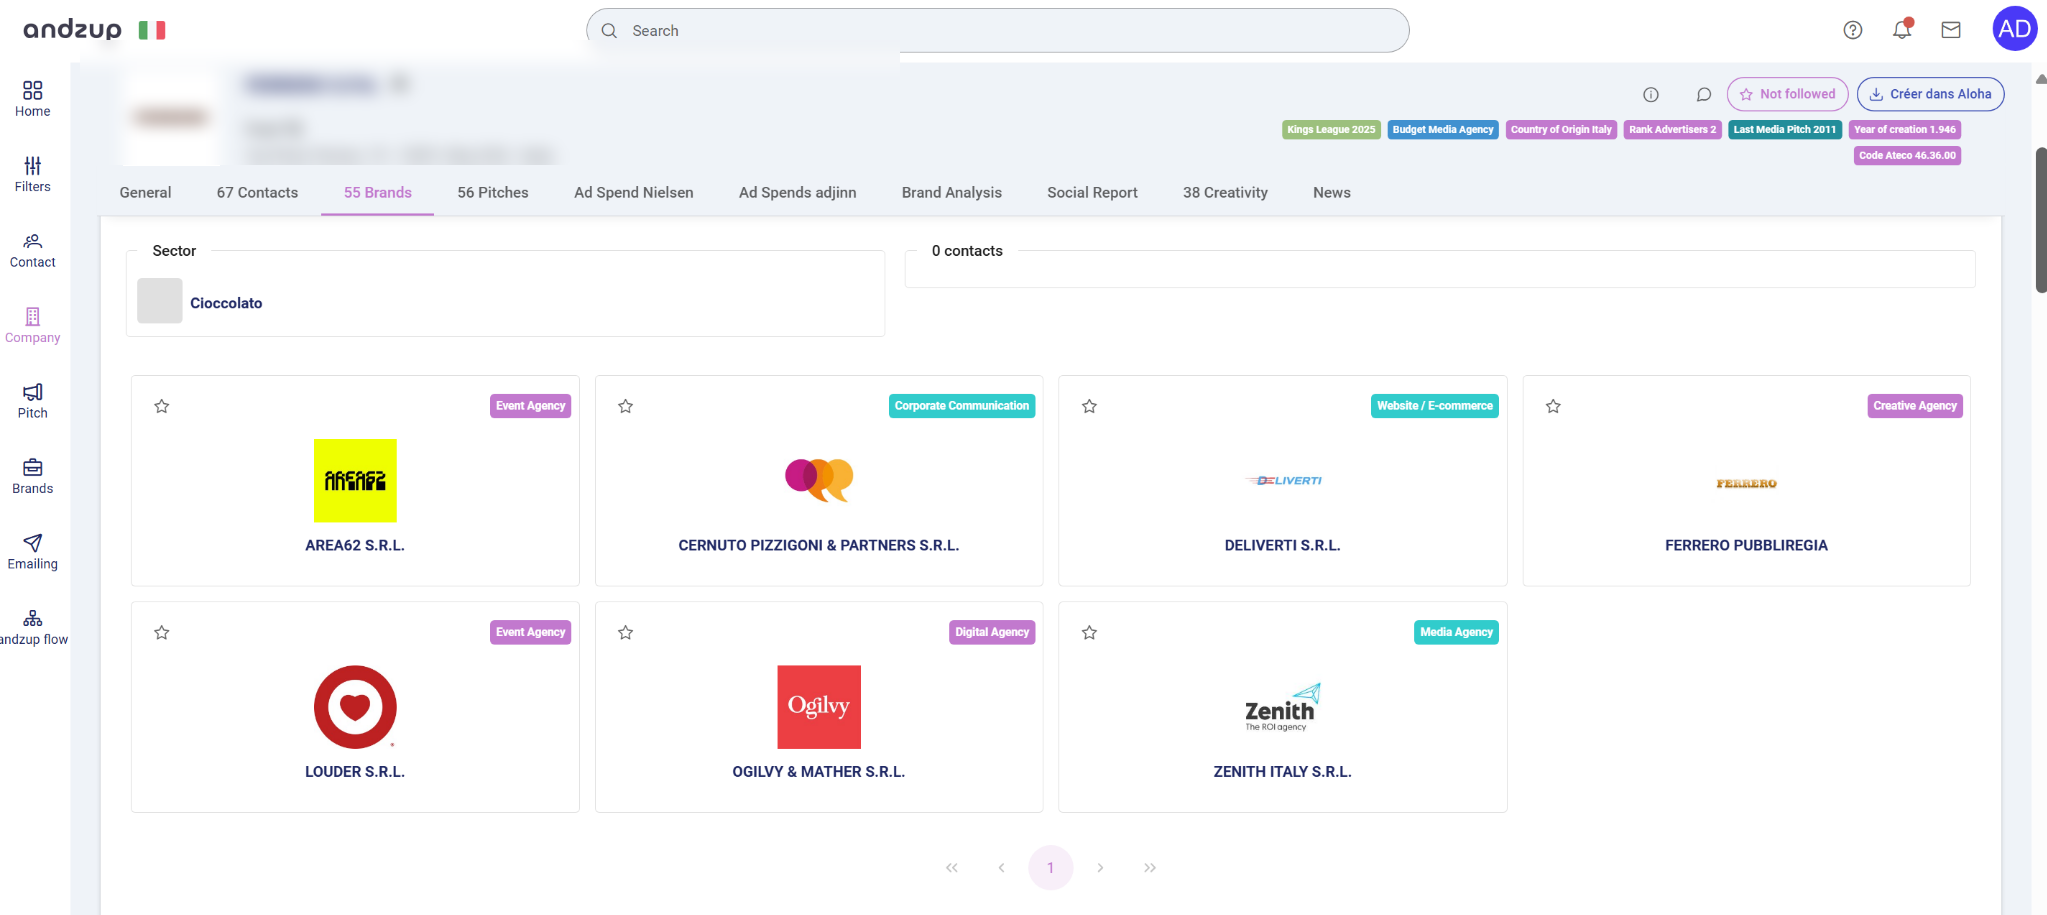The height and width of the screenshot is (915, 2047).
Task: Click the vertical page scrollbar
Action: tap(2040, 220)
